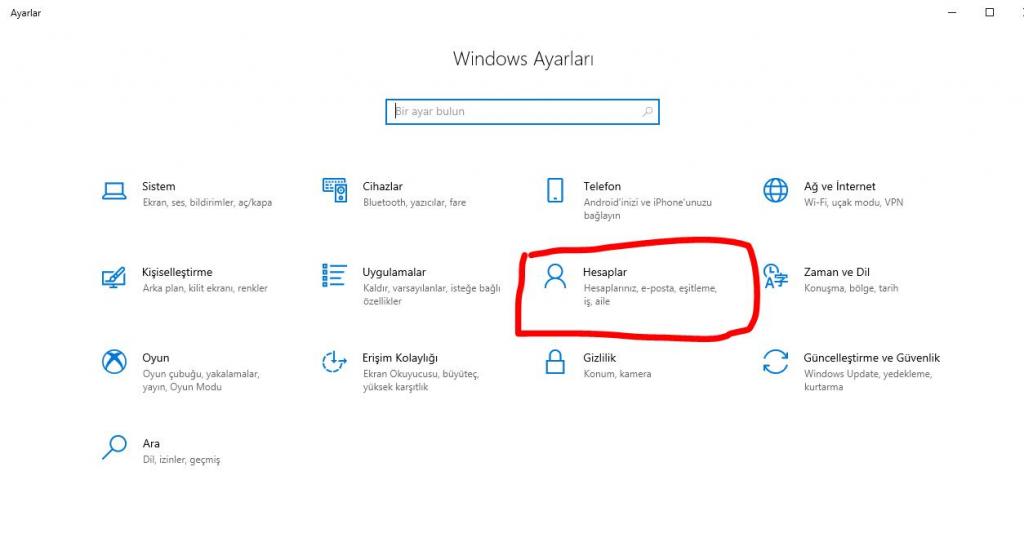The width and height of the screenshot is (1024, 538).
Task: Select the Zaman ve Dil icon
Action: pyautogui.click(x=776, y=276)
